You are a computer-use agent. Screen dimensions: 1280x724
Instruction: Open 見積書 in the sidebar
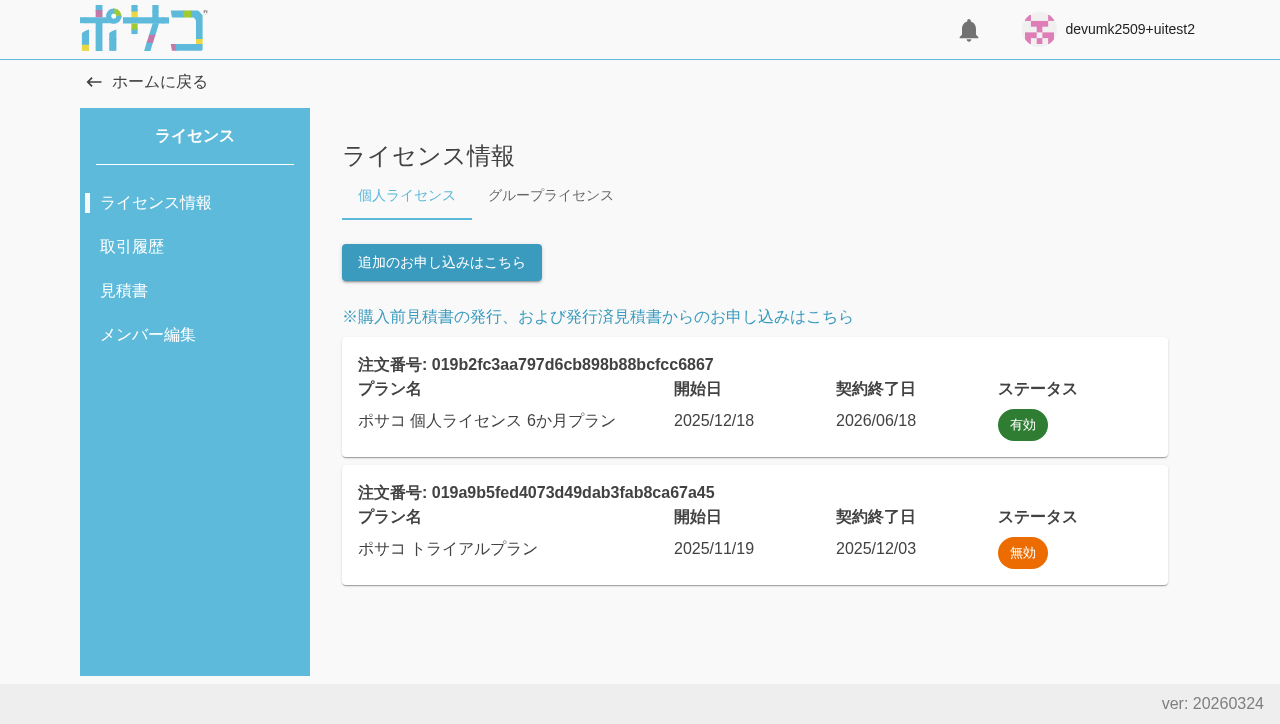(x=124, y=291)
